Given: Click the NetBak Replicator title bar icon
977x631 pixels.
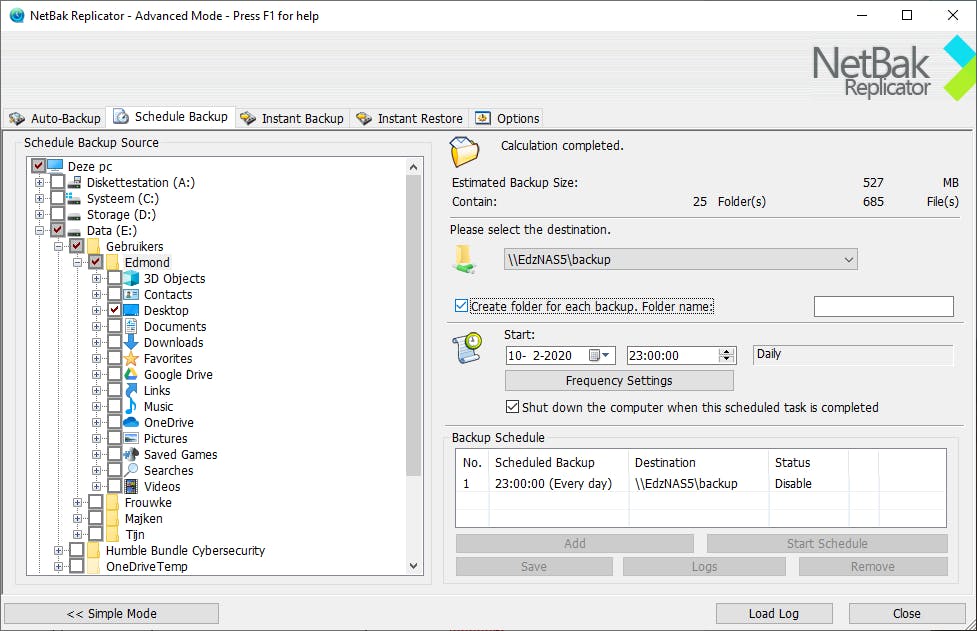Looking at the screenshot, I should (17, 16).
